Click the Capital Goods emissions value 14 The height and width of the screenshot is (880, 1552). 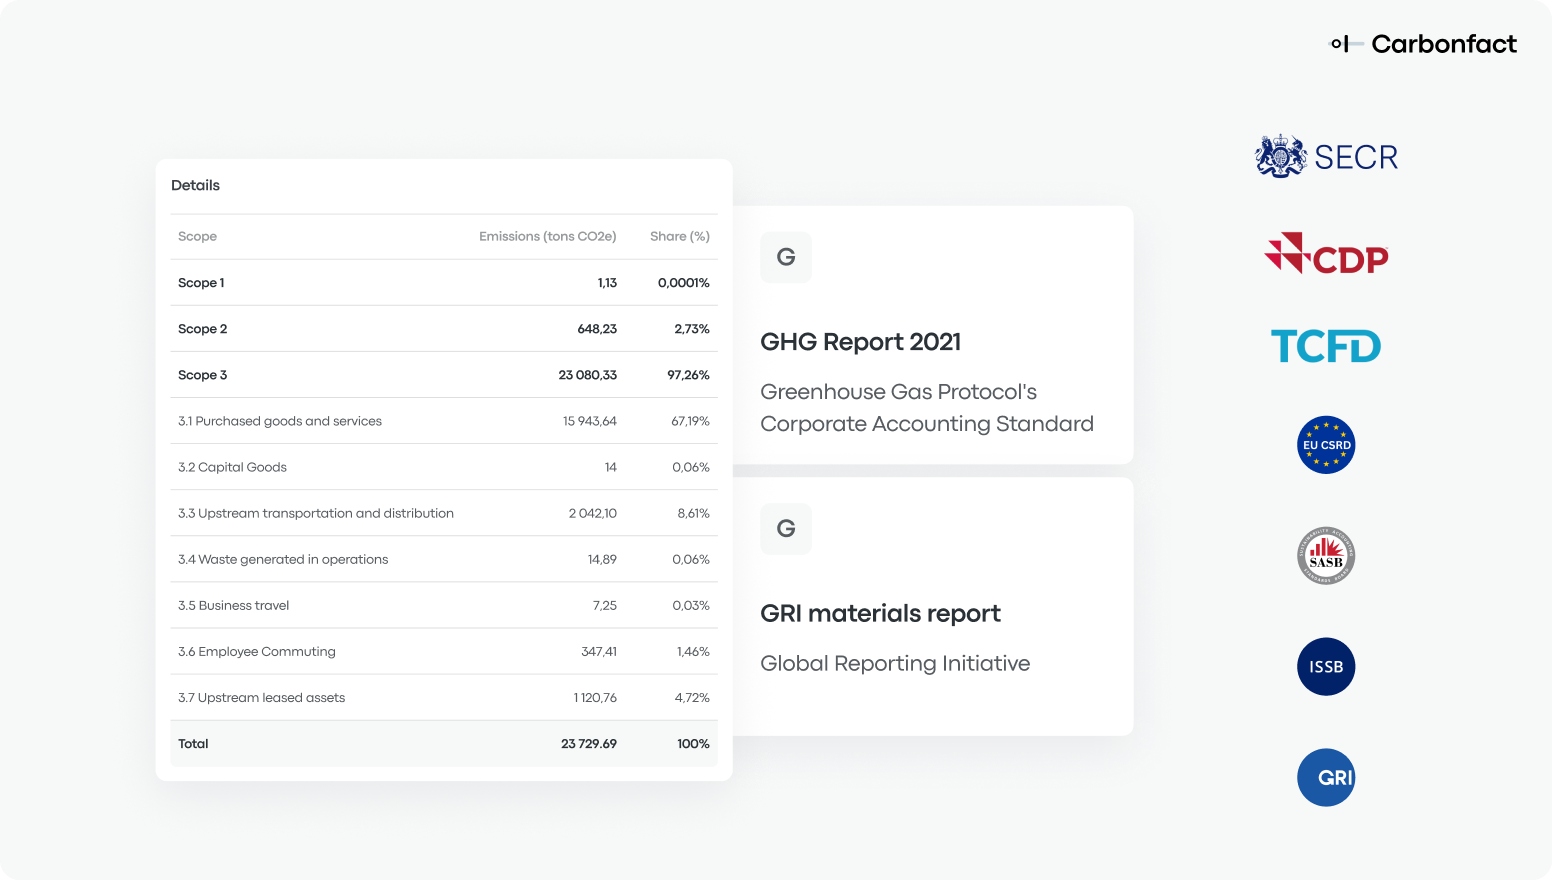click(611, 467)
